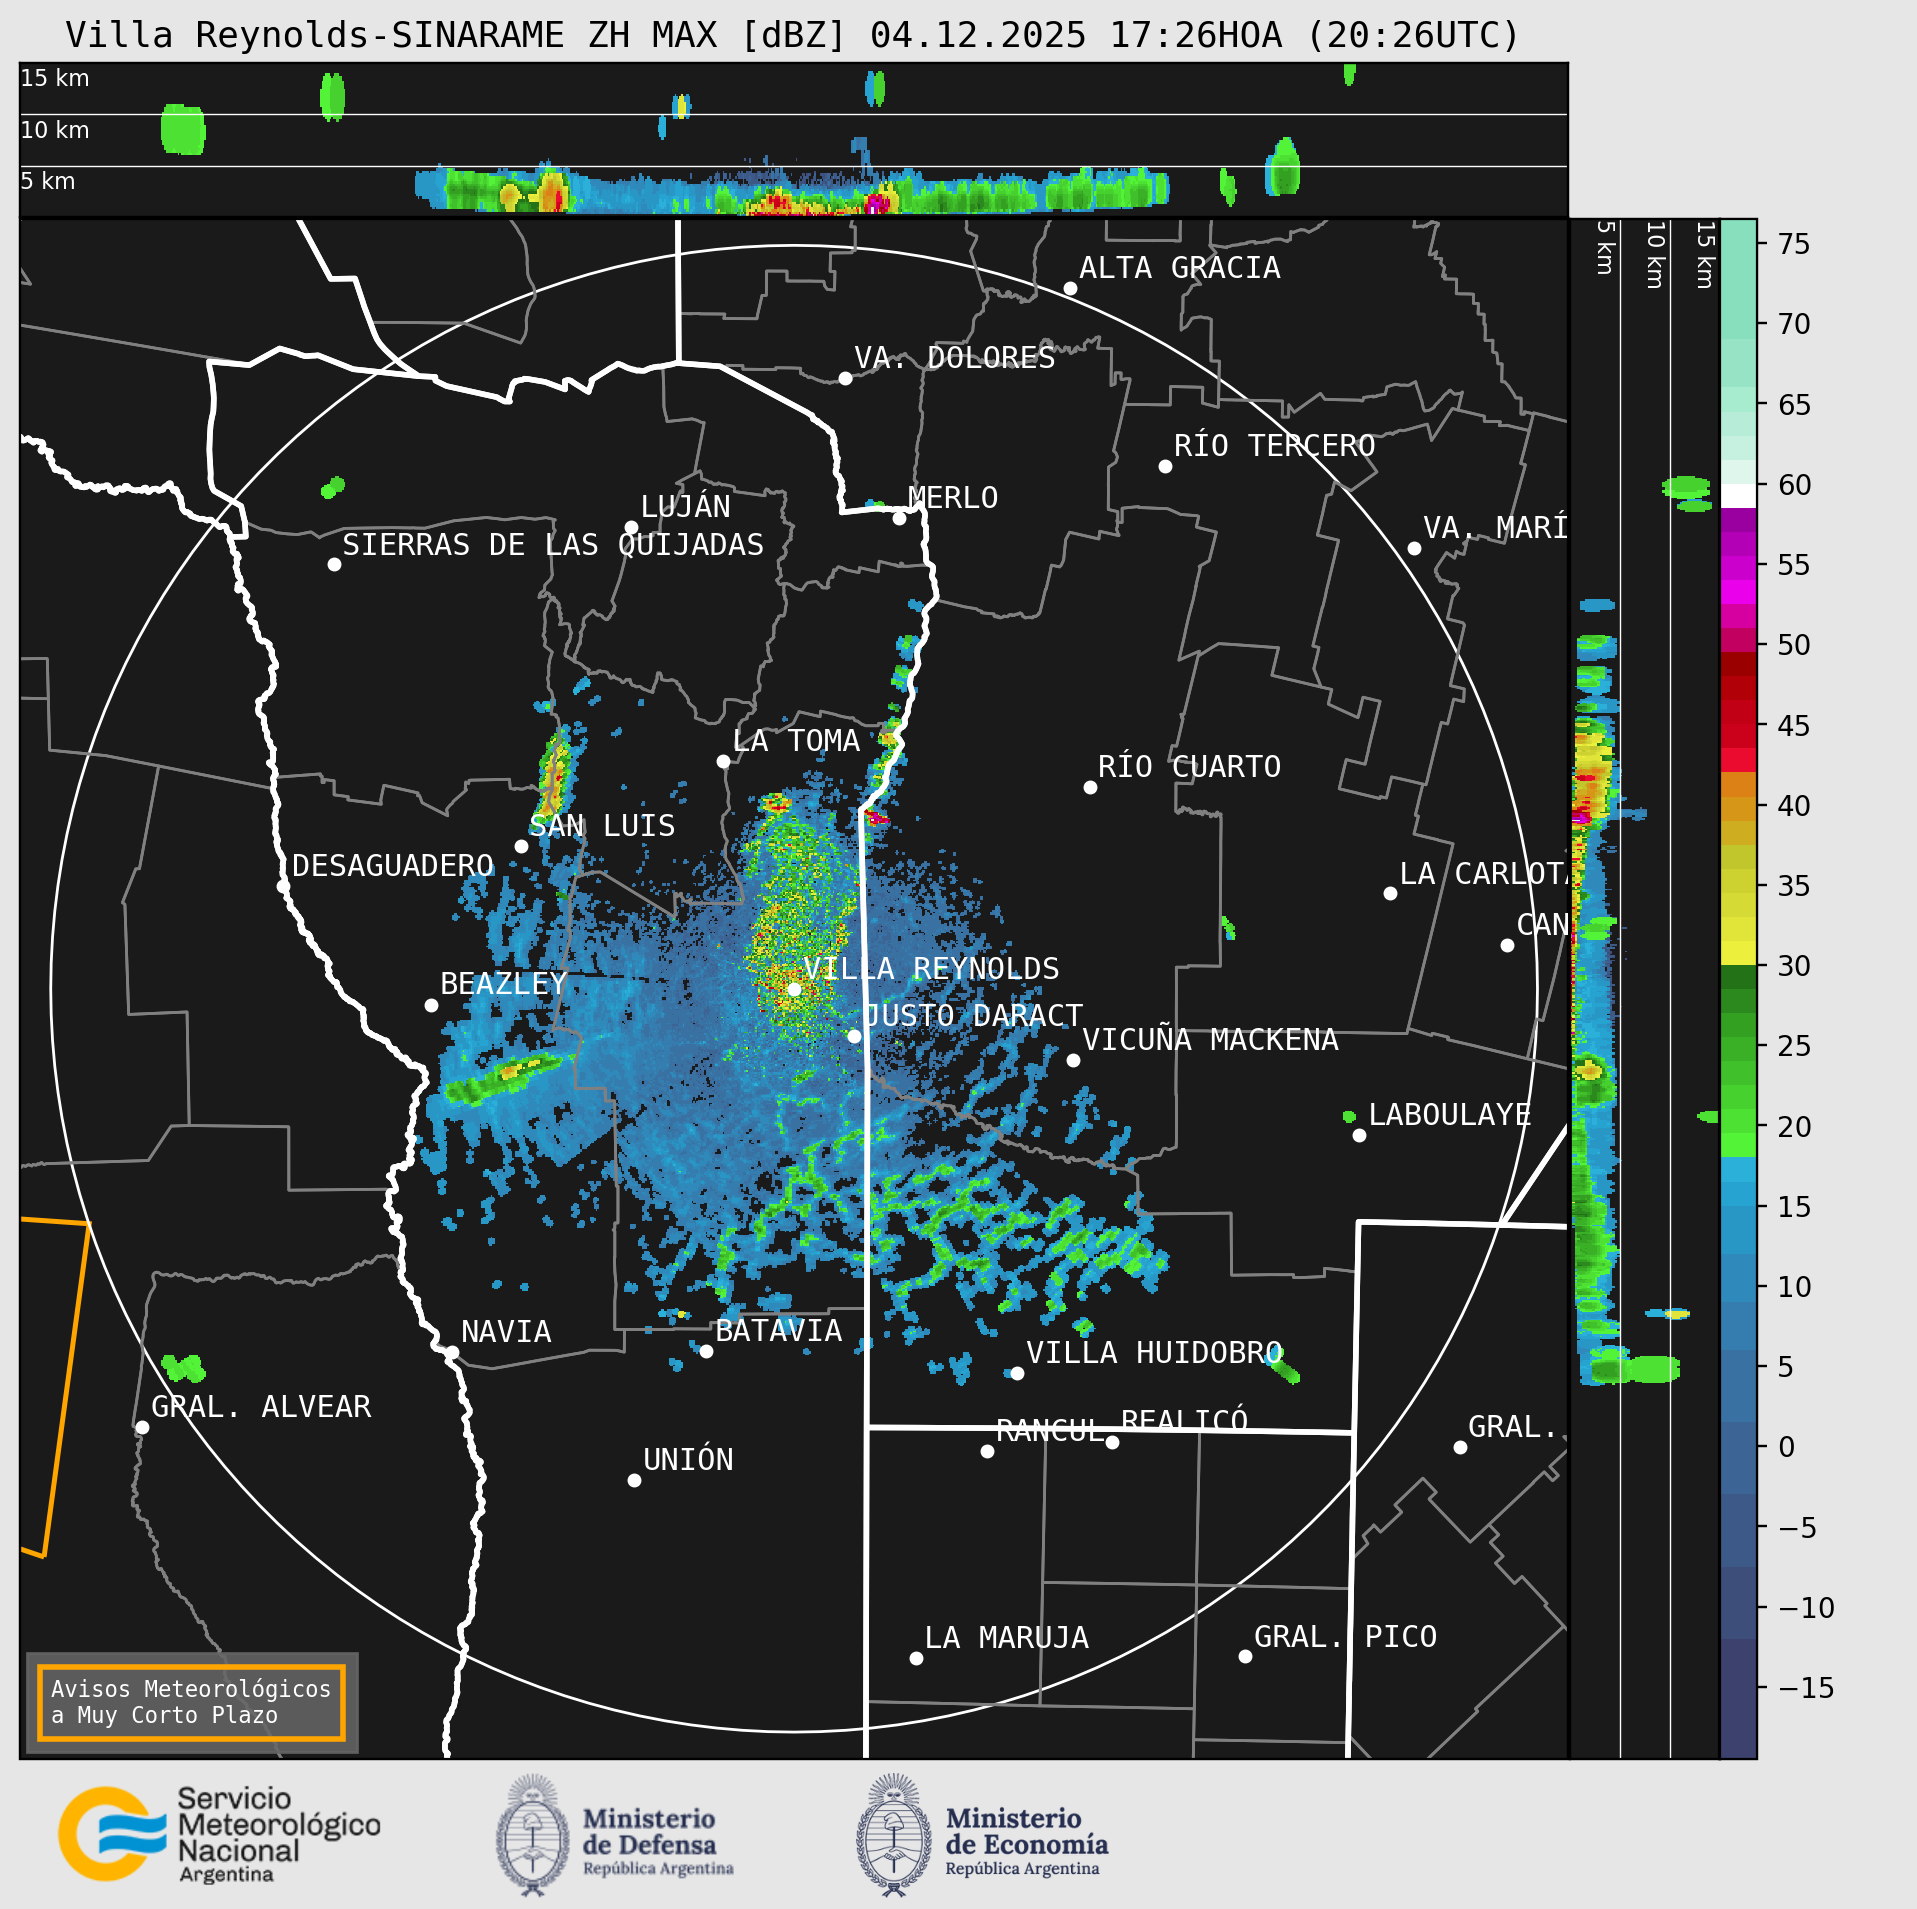
Task: Click the 45 dBZ red color band
Action: [x=1738, y=736]
